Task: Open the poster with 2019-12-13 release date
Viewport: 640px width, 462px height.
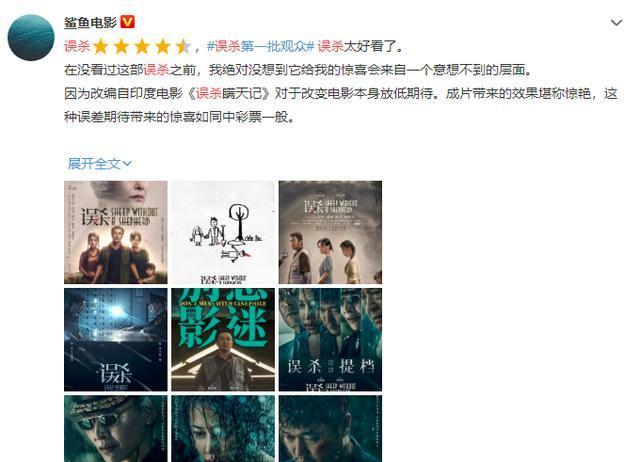Action: (x=330, y=232)
